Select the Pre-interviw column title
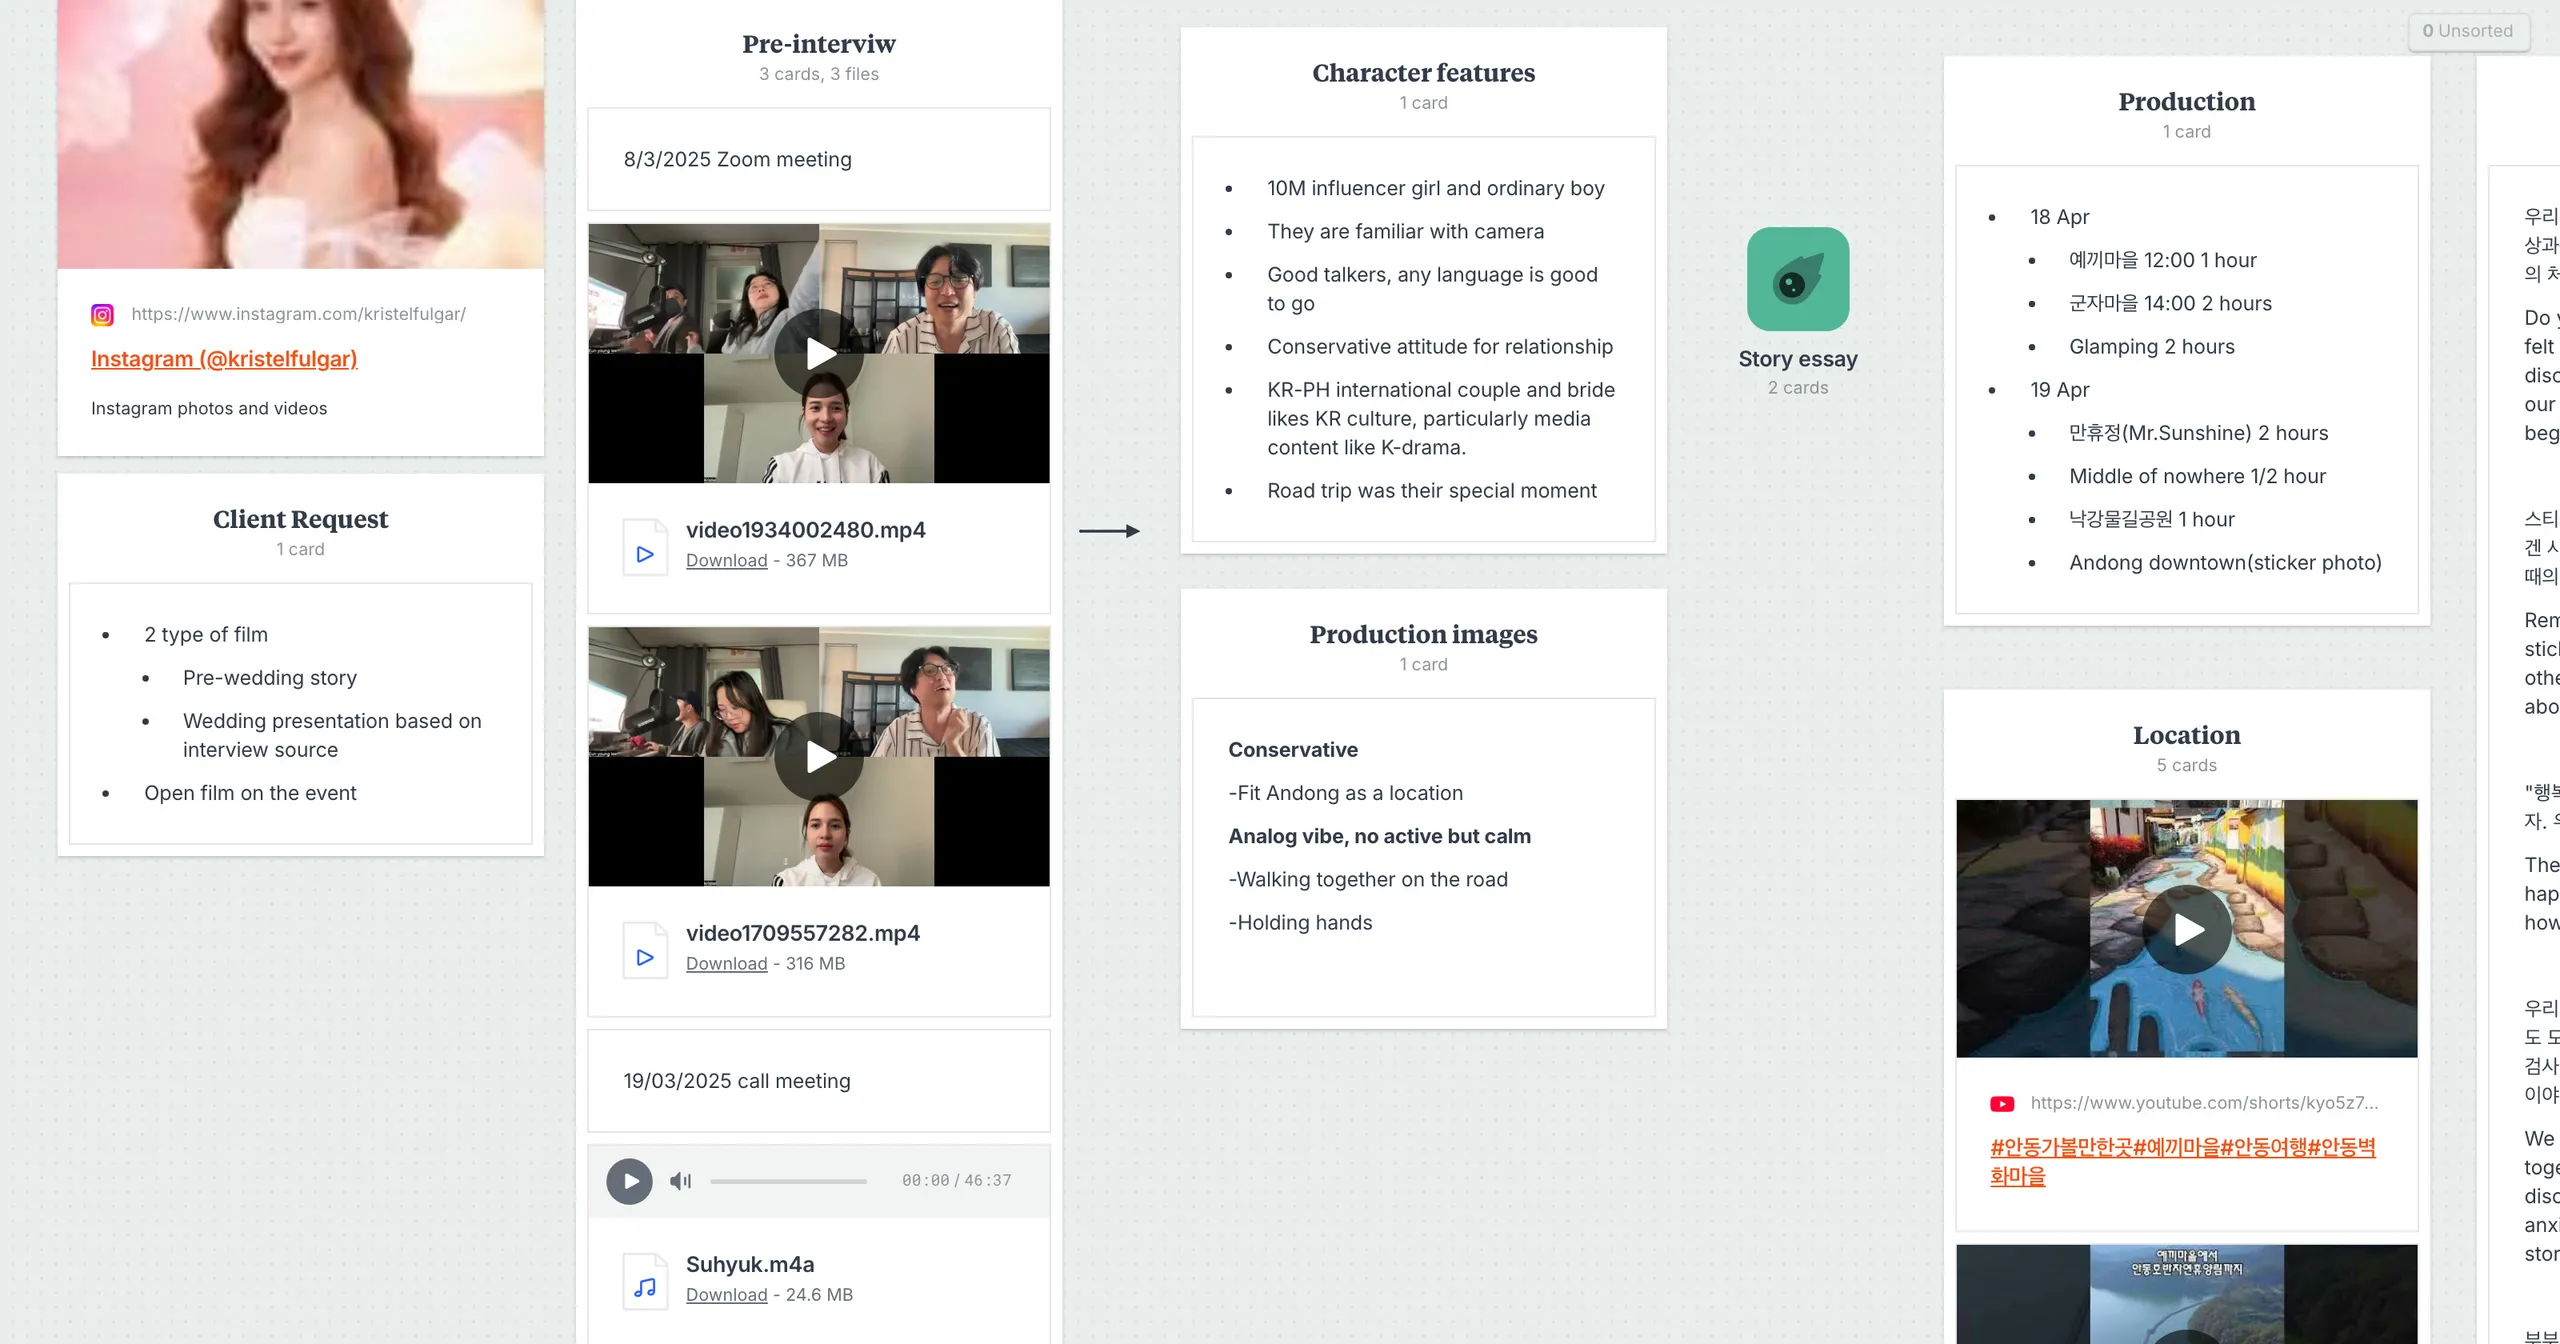The width and height of the screenshot is (2560, 1344). pos(819,44)
